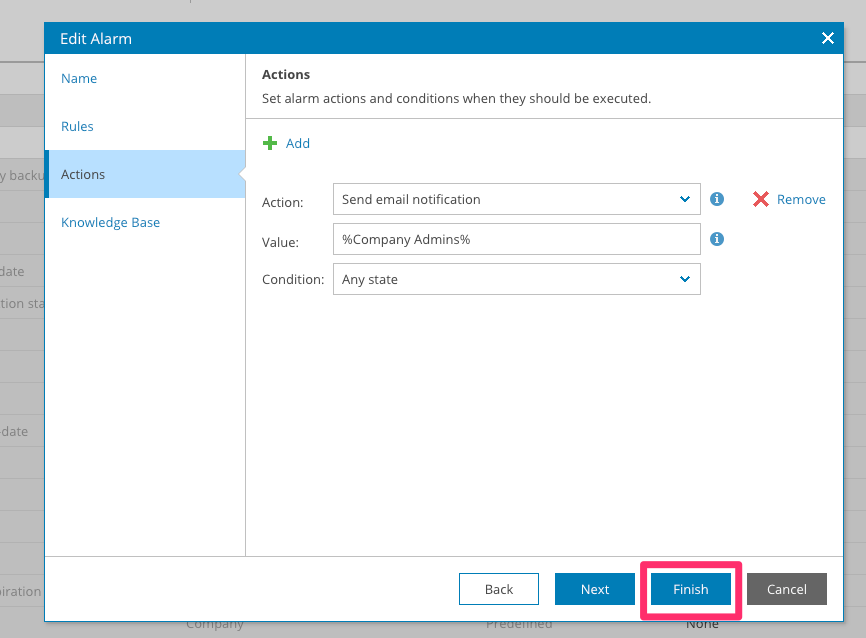Switch to the Name step
The image size is (866, 638).
pos(79,78)
